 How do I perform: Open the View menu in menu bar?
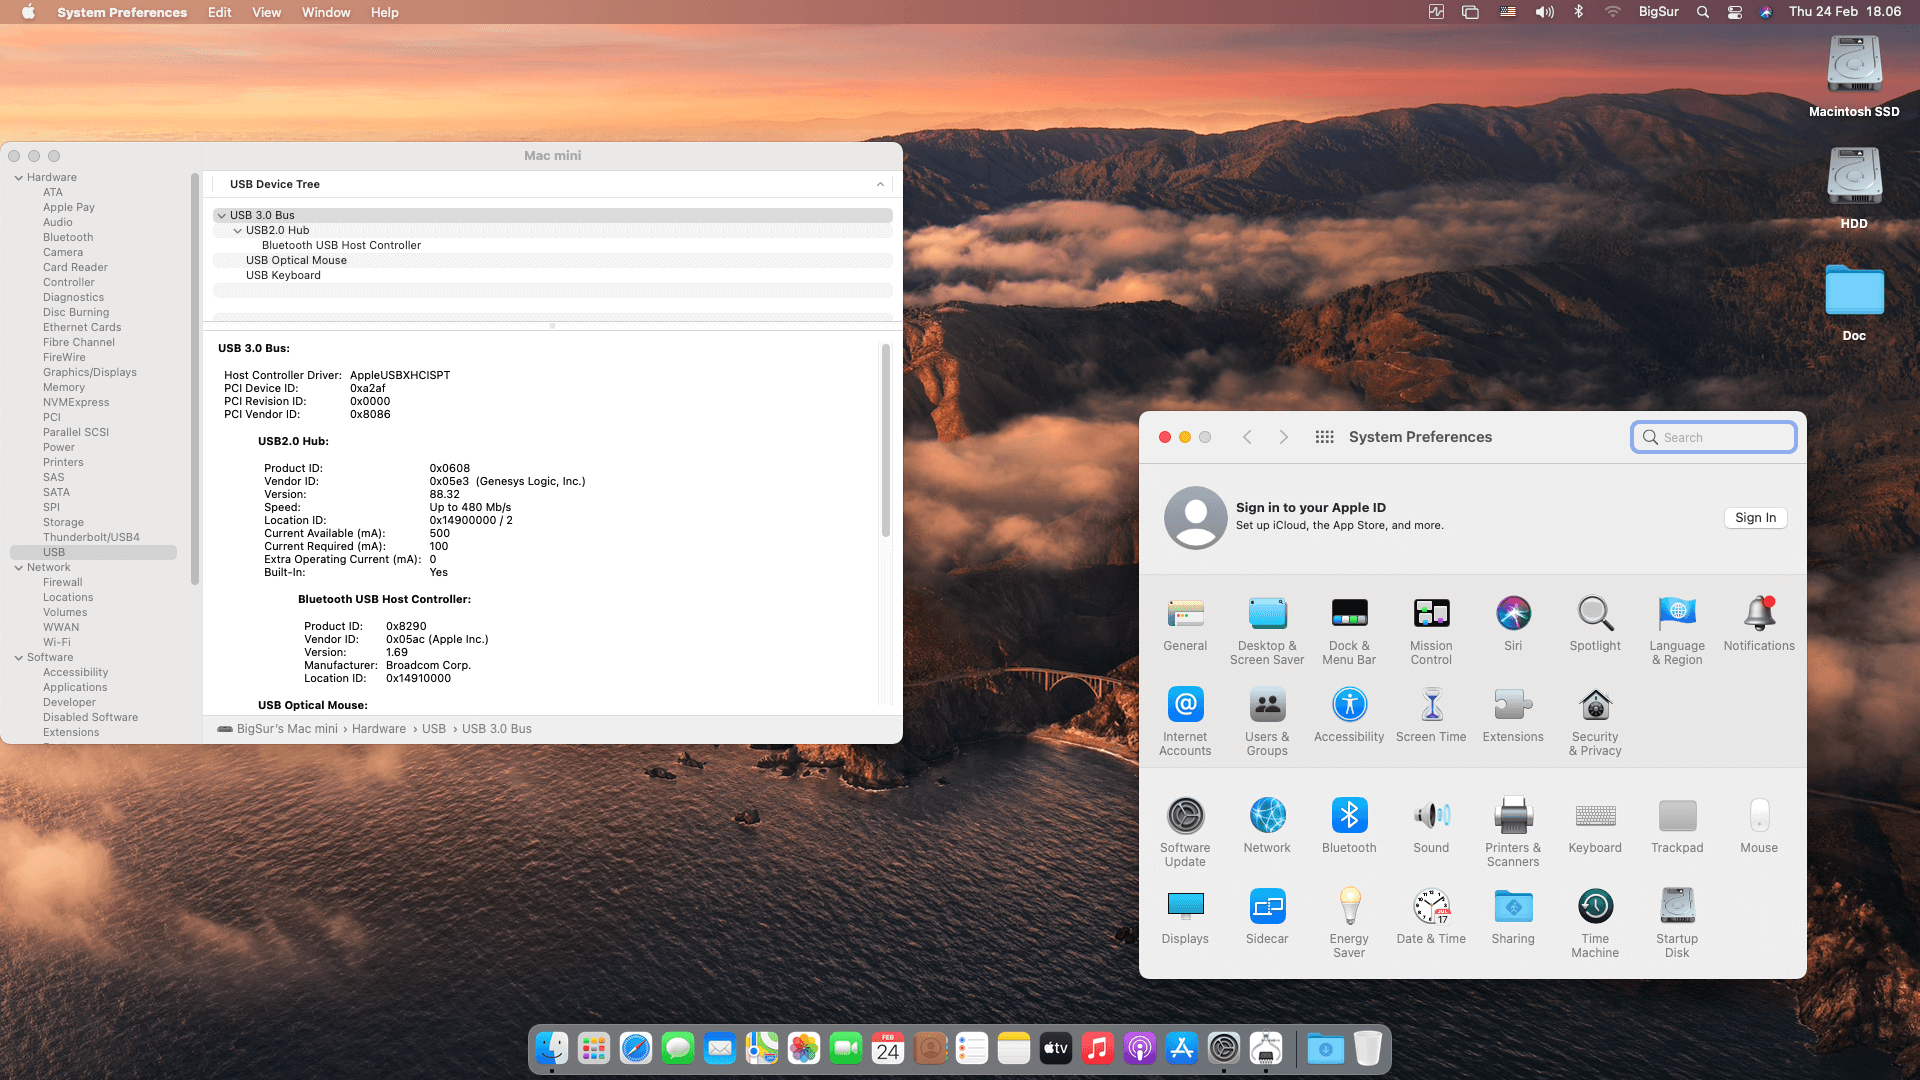pyautogui.click(x=266, y=12)
